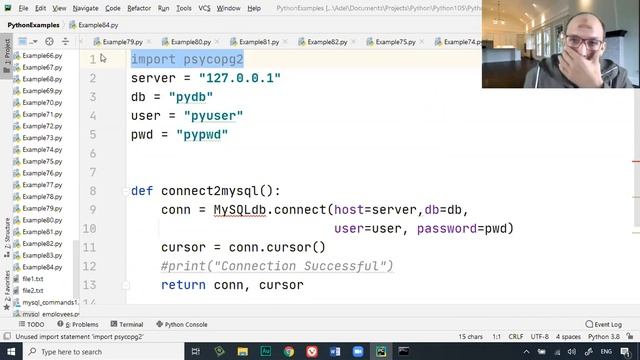The image size is (640, 360).
Task: Open the Tools menu
Action: [x=184, y=8]
